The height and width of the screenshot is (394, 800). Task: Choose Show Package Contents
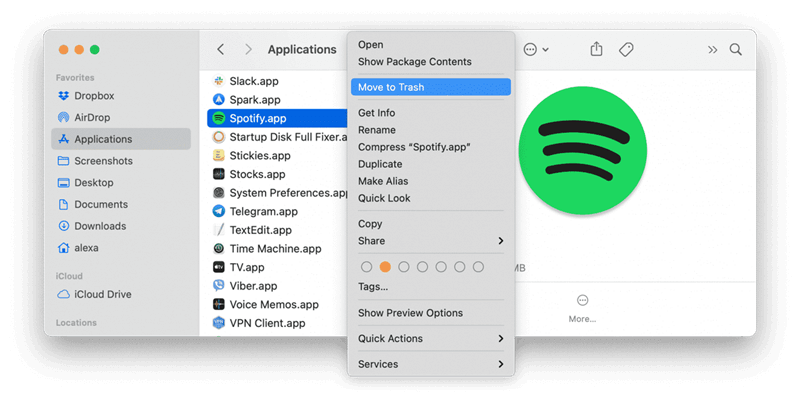coord(431,62)
